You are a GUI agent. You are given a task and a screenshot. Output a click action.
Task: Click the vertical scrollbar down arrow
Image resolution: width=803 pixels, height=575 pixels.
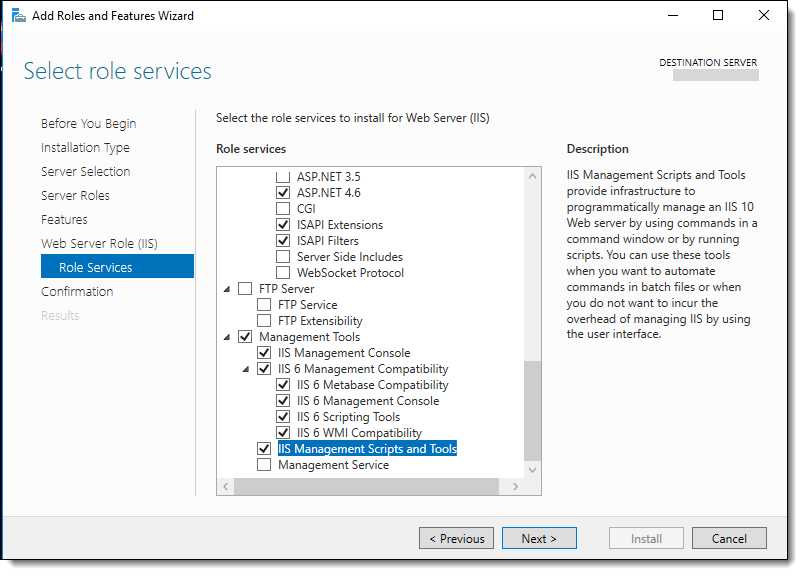click(x=533, y=470)
